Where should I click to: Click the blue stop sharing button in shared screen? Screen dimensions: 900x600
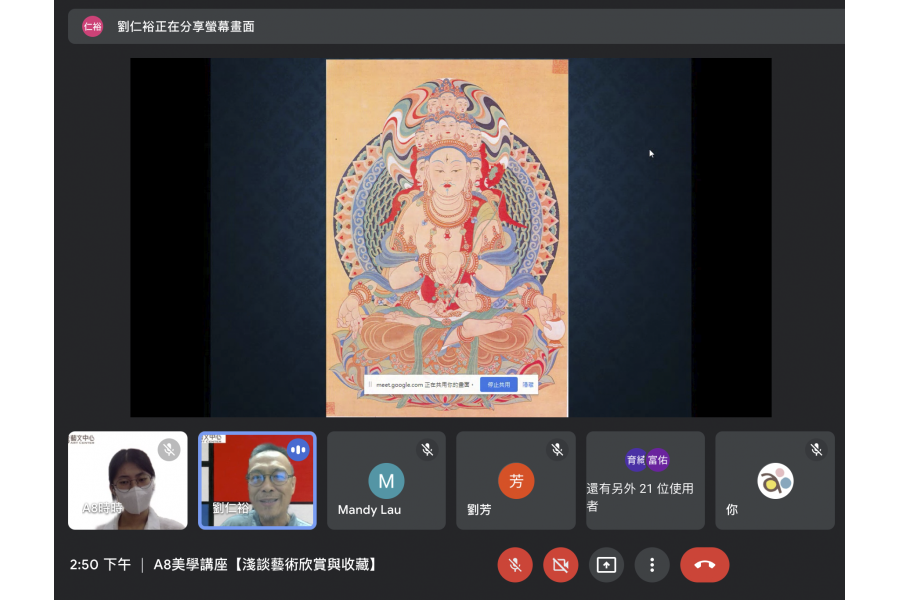pyautogui.click(x=498, y=385)
